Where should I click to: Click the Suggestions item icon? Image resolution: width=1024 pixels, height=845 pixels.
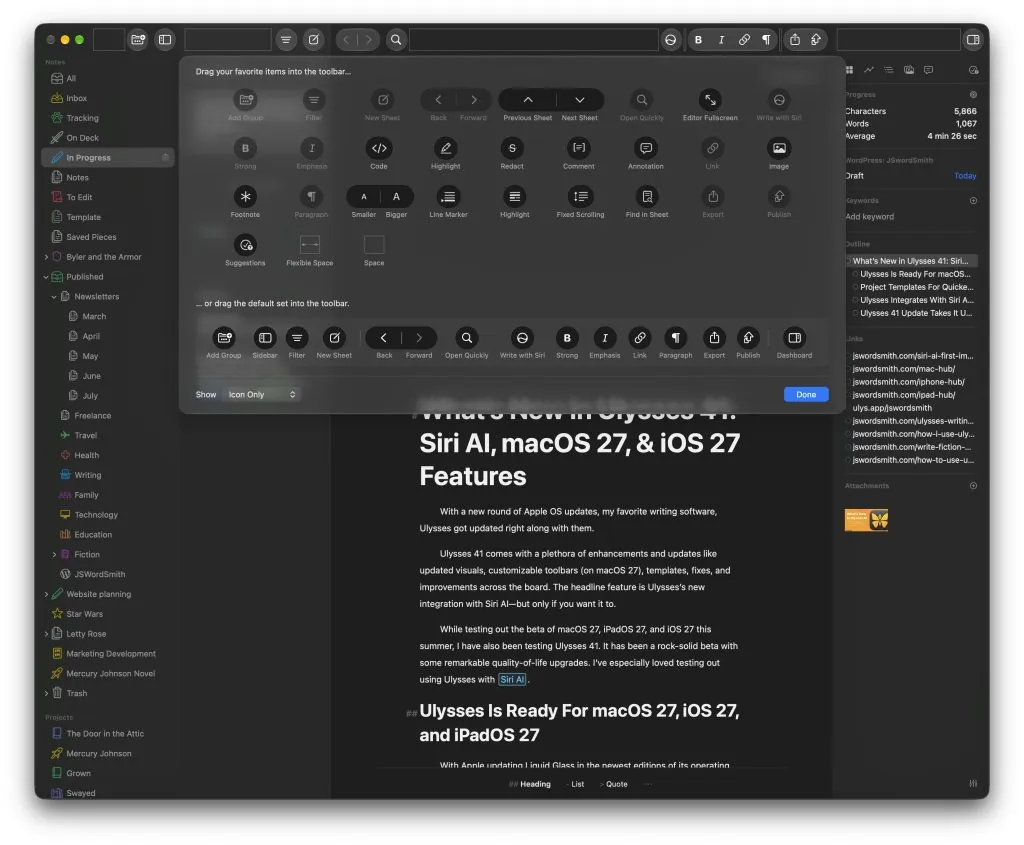246,245
